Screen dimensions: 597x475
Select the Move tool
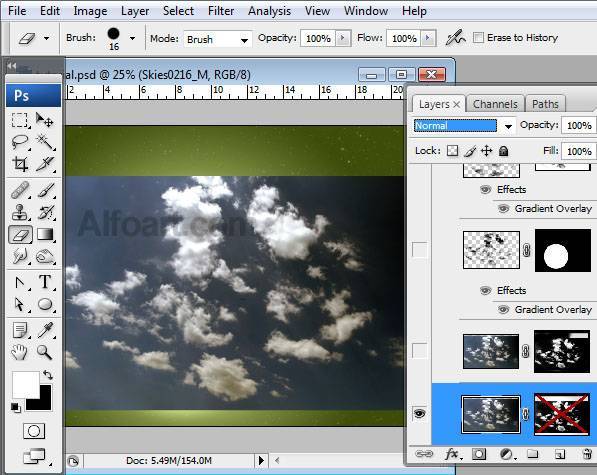click(45, 120)
